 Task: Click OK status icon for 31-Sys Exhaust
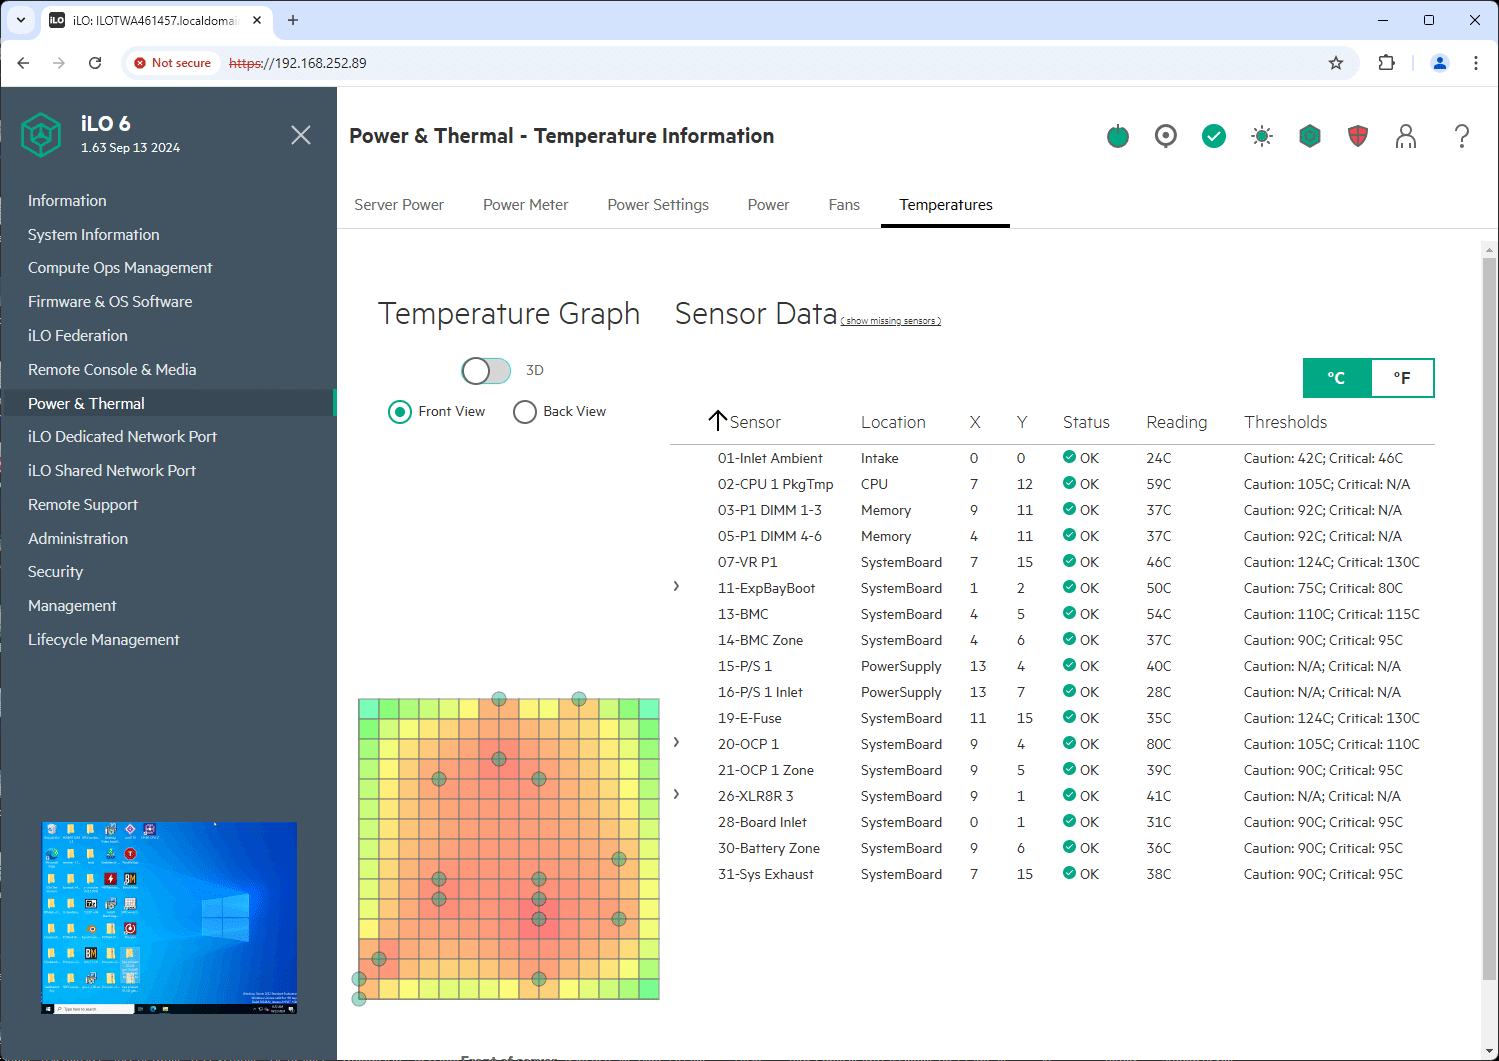tap(1069, 873)
